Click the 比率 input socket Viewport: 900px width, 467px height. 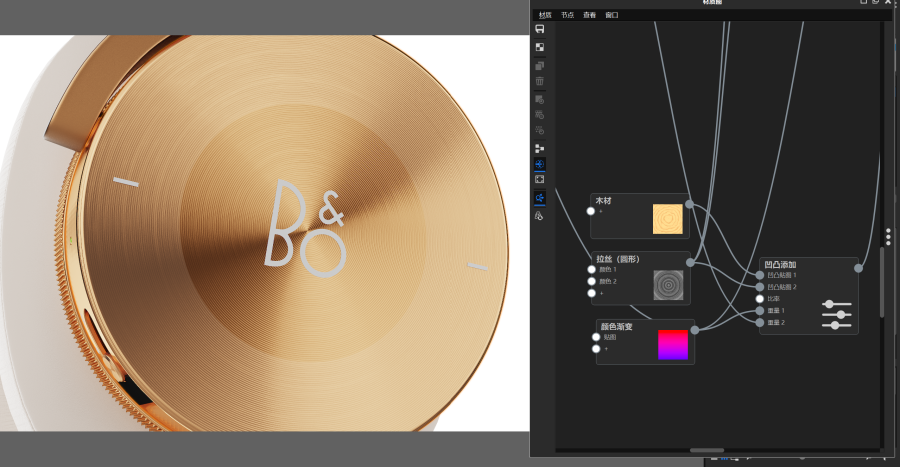[x=760, y=298]
